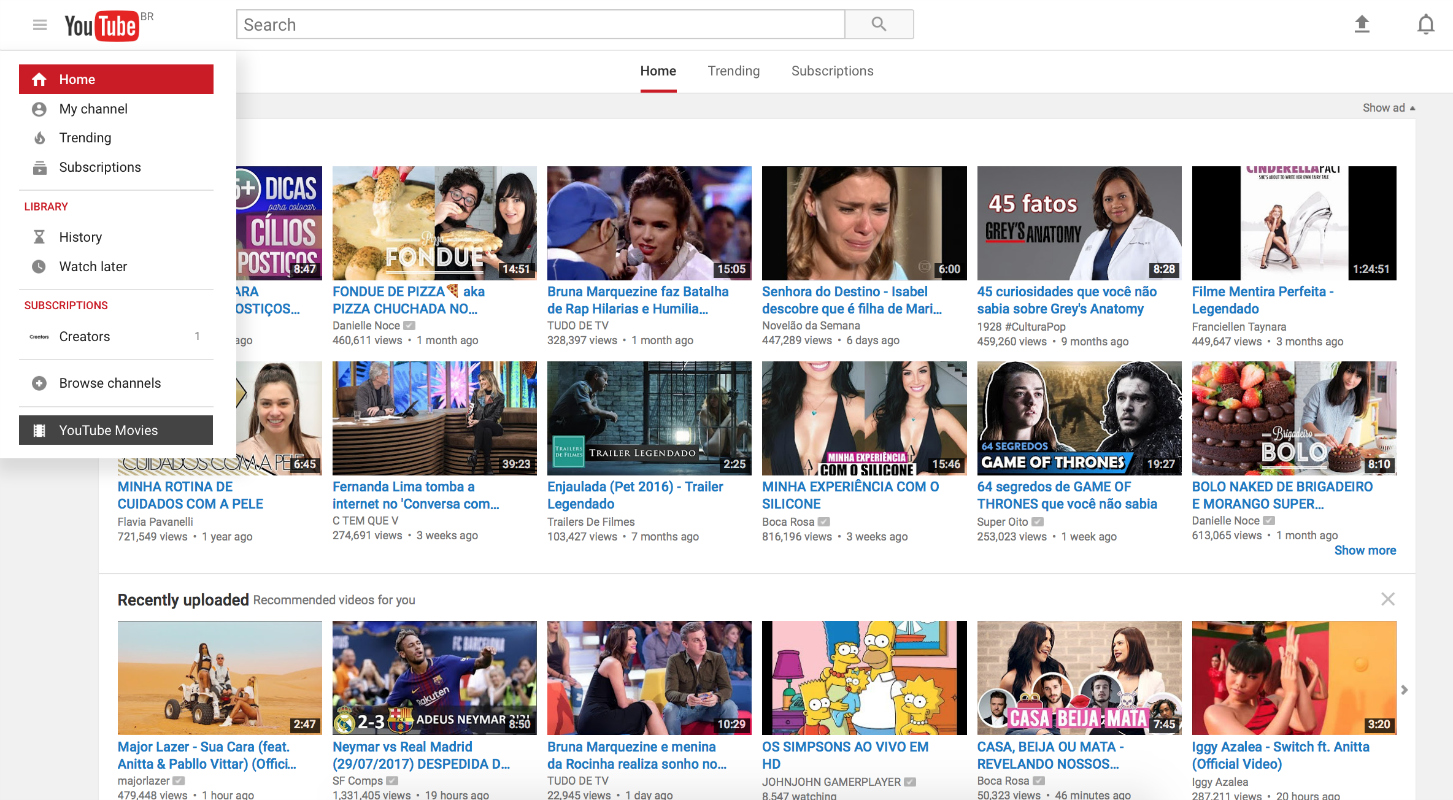The image size is (1453, 800).
Task: Open Neymar vs Real Madrid video title
Action: point(421,755)
